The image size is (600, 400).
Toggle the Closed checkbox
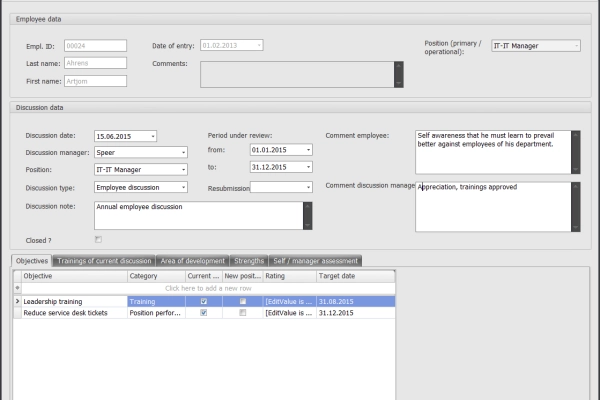click(98, 240)
